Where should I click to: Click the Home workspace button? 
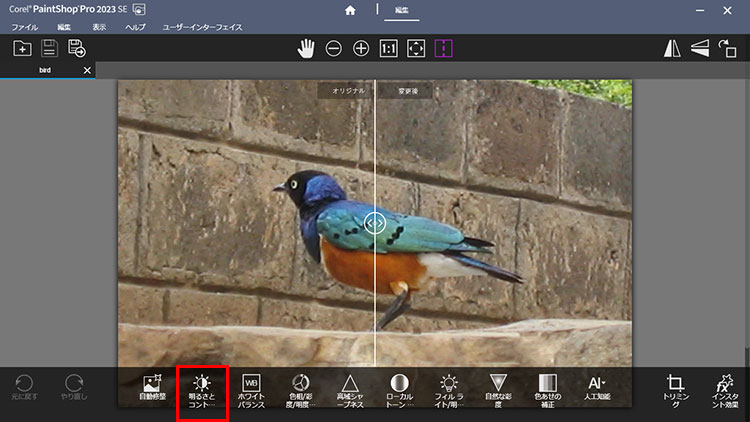click(x=350, y=11)
